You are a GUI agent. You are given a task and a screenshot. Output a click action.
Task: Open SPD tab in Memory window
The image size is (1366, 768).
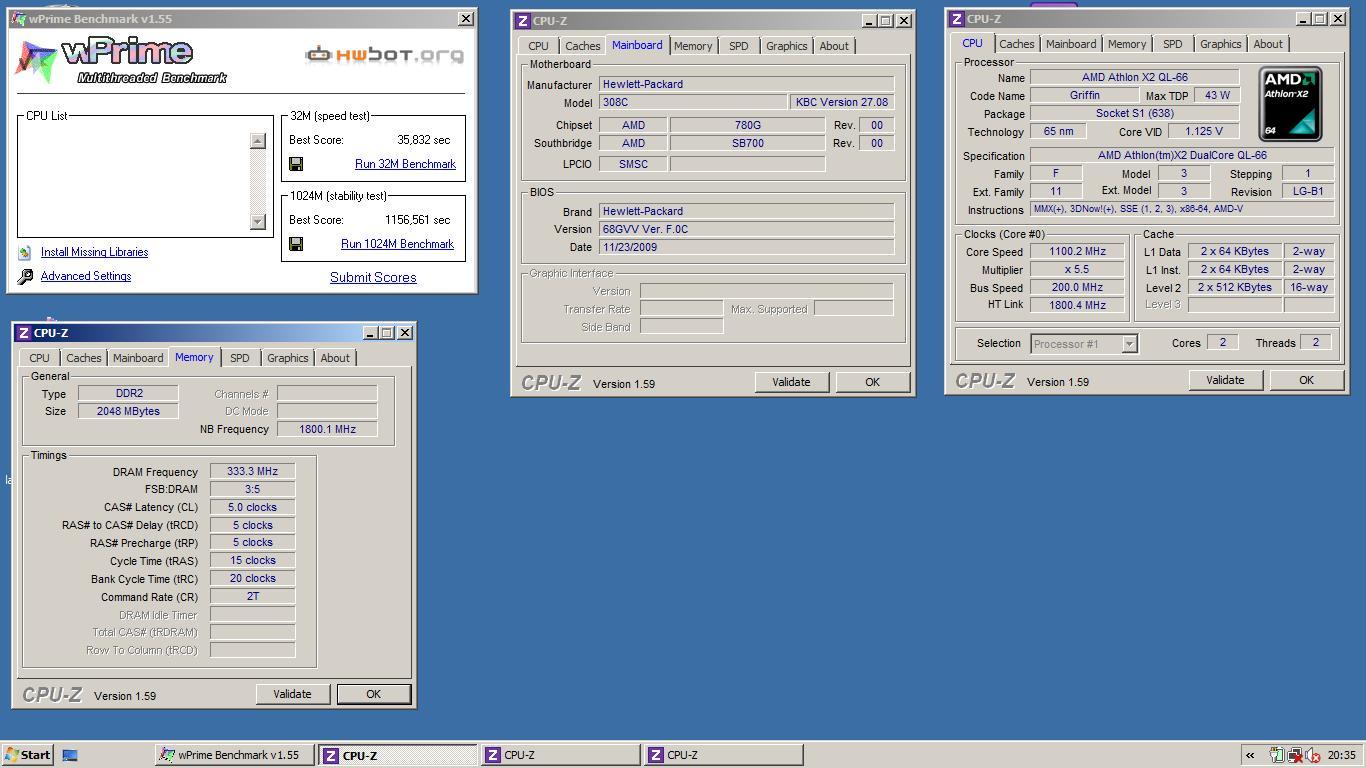tap(240, 358)
